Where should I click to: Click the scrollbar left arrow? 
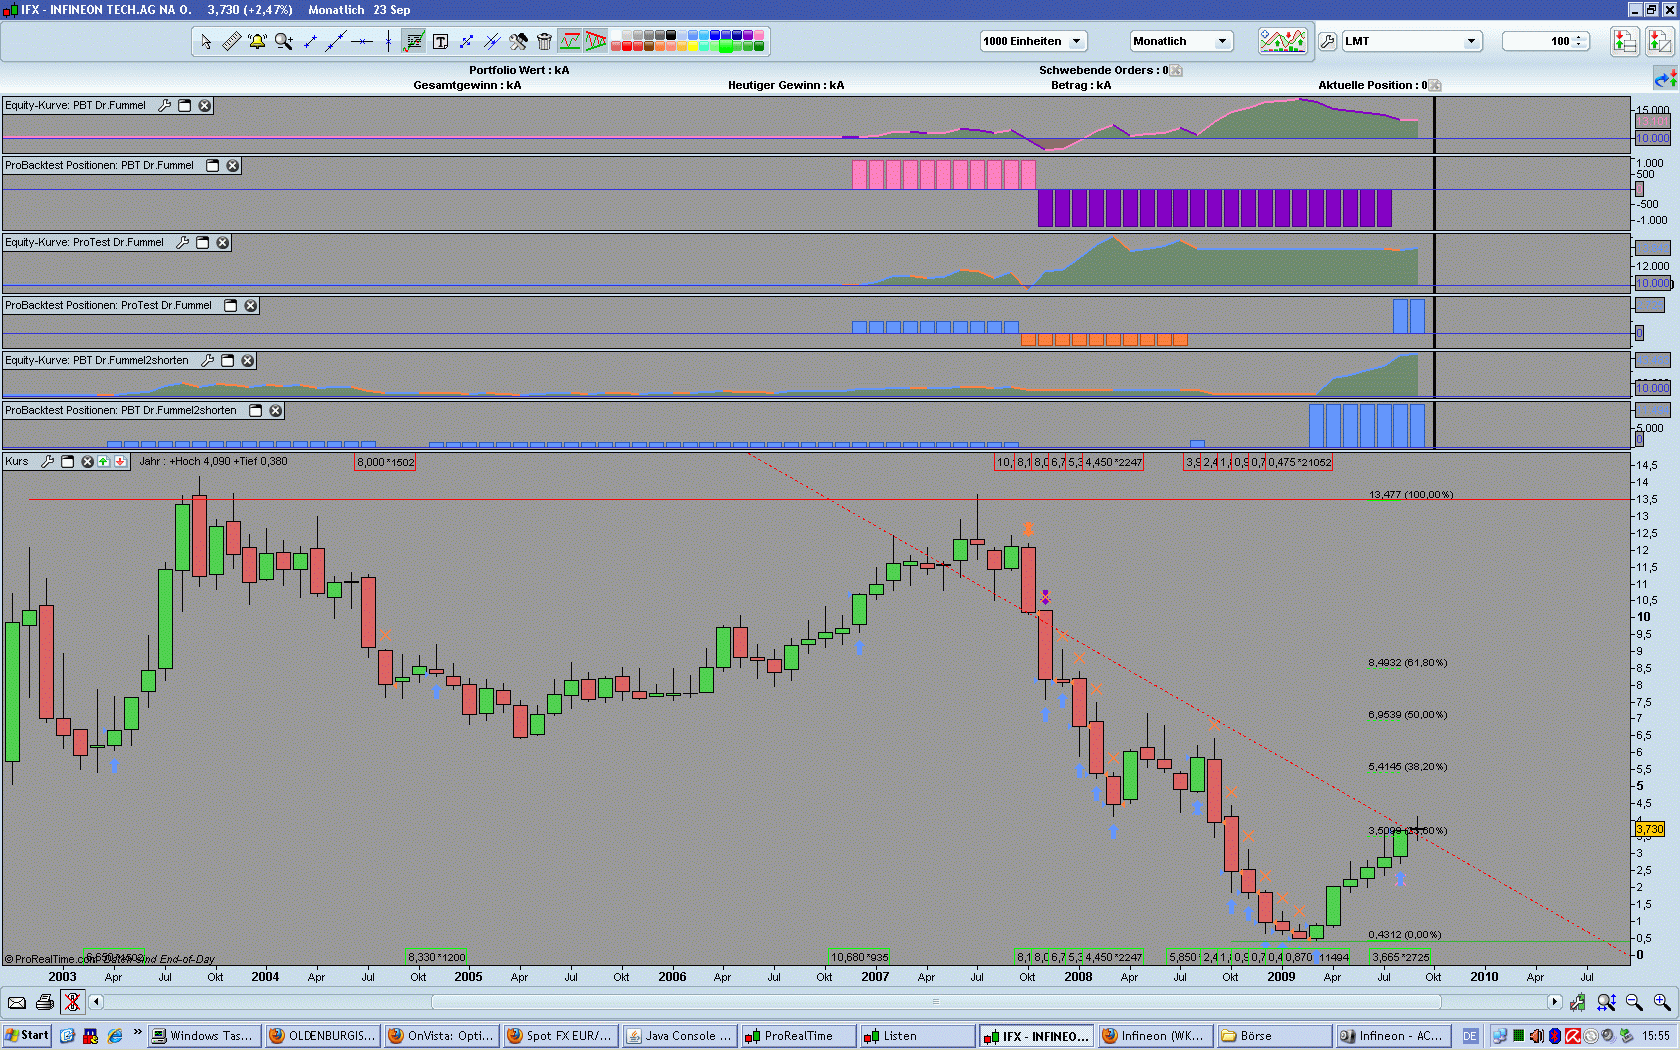[x=96, y=1002]
